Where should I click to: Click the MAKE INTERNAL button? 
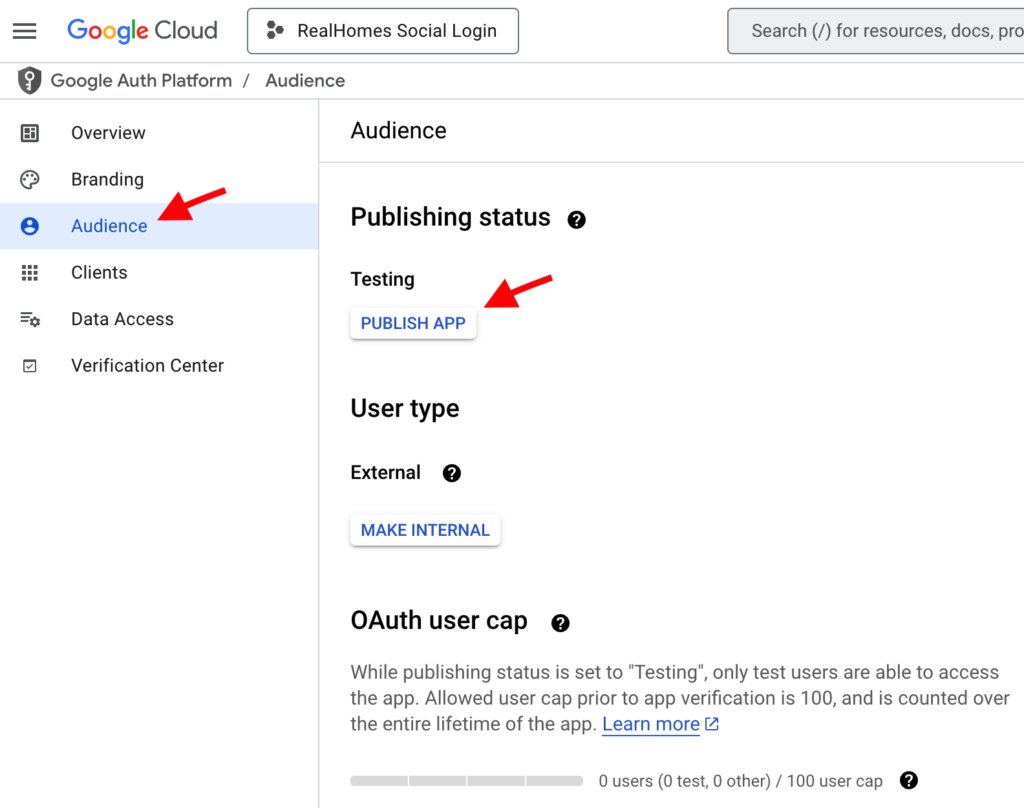click(x=425, y=530)
